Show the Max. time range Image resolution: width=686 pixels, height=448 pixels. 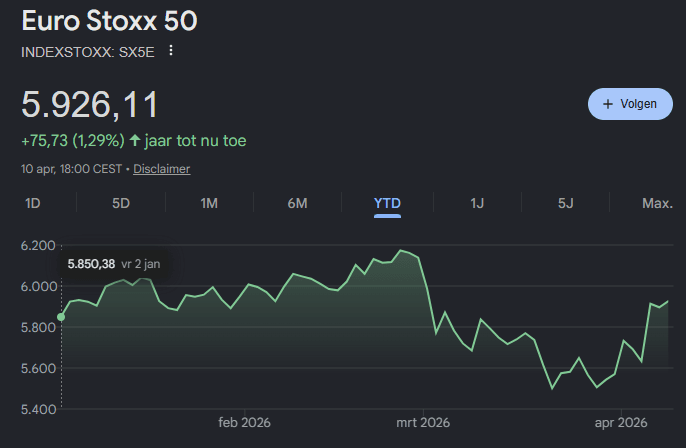pyautogui.click(x=656, y=203)
